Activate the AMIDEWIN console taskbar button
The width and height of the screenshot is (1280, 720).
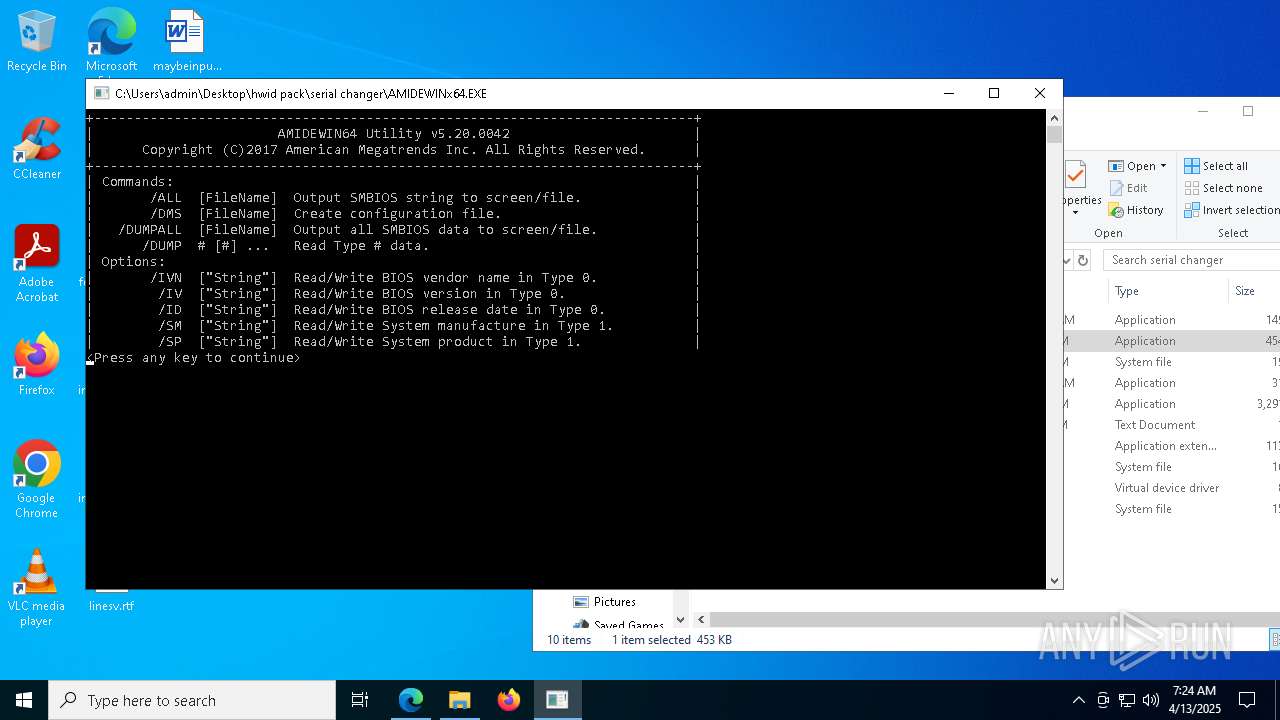[x=557, y=700]
